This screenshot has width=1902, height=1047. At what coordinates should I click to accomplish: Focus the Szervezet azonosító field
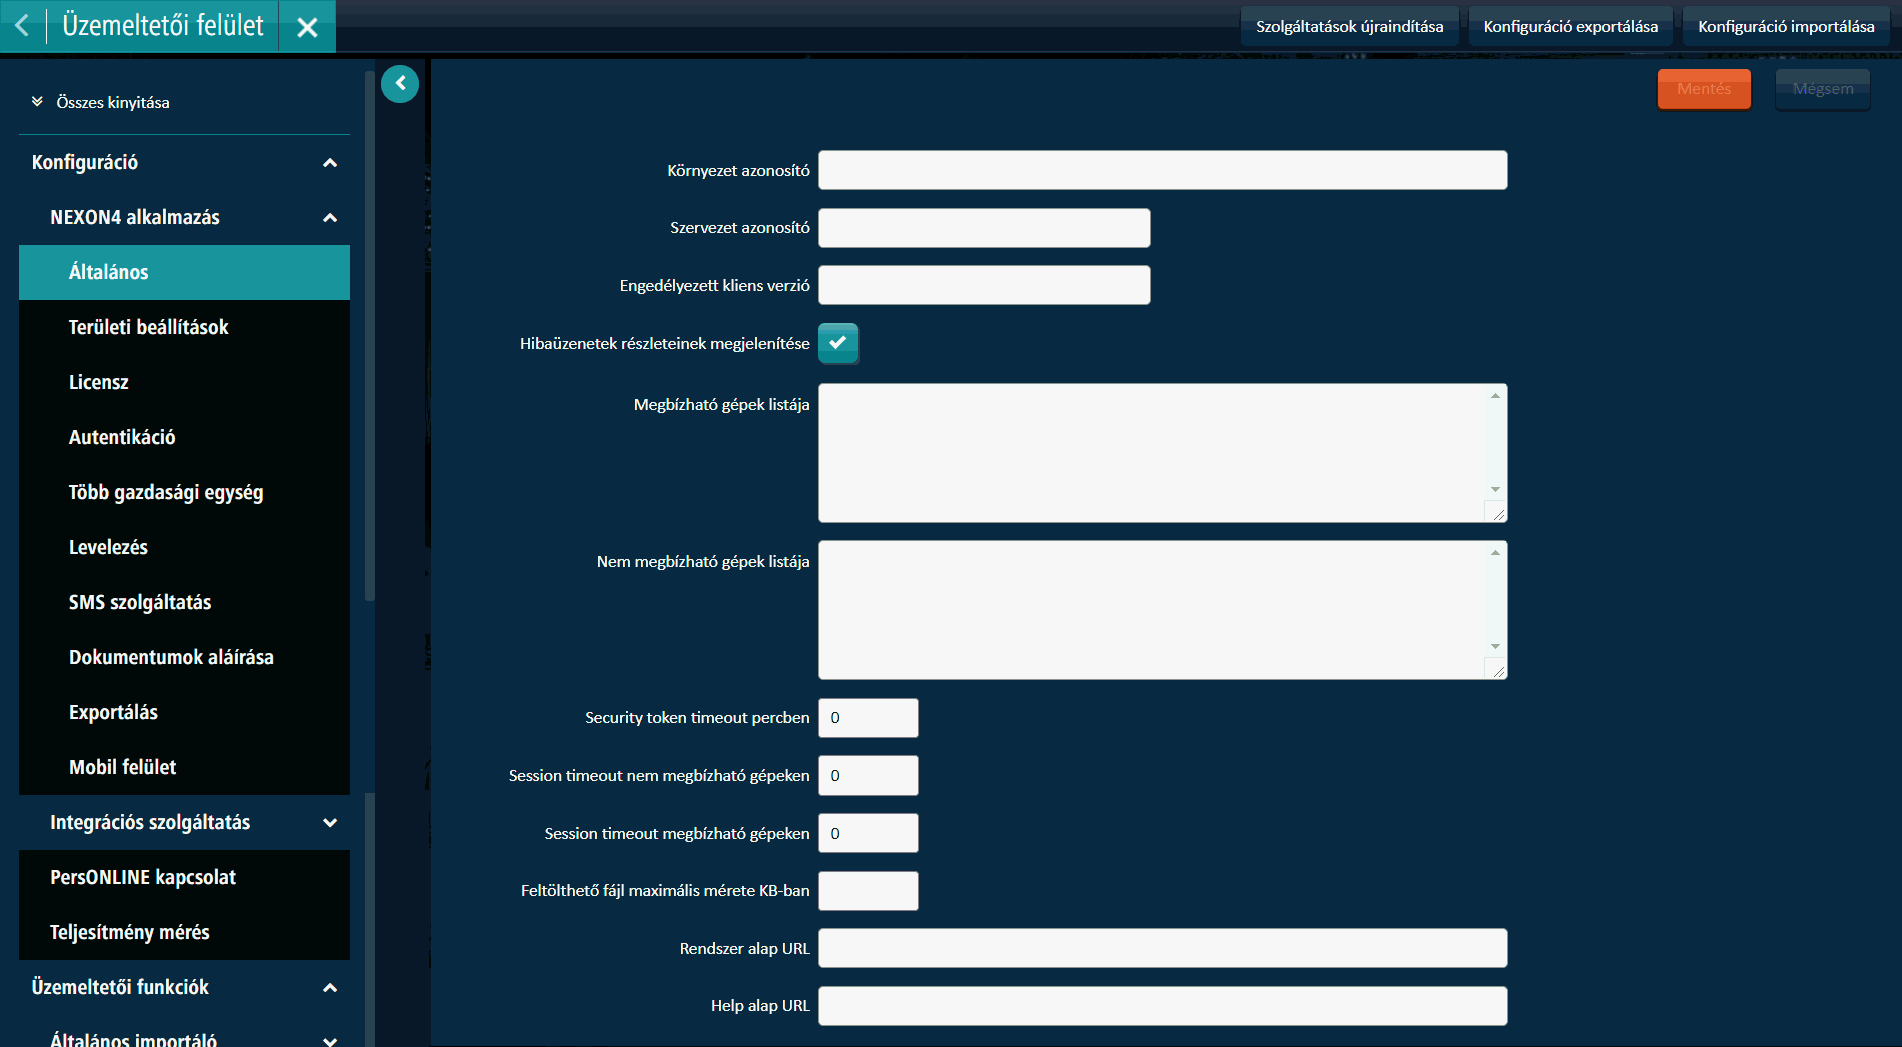coord(984,228)
